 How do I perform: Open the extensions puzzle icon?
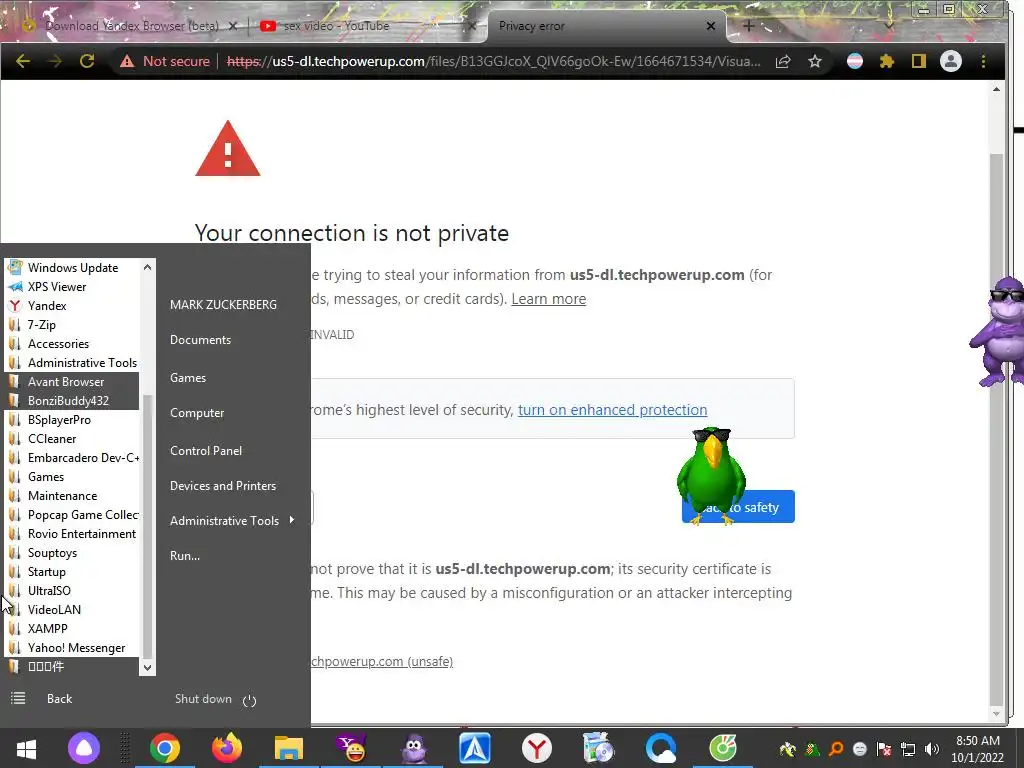click(887, 61)
